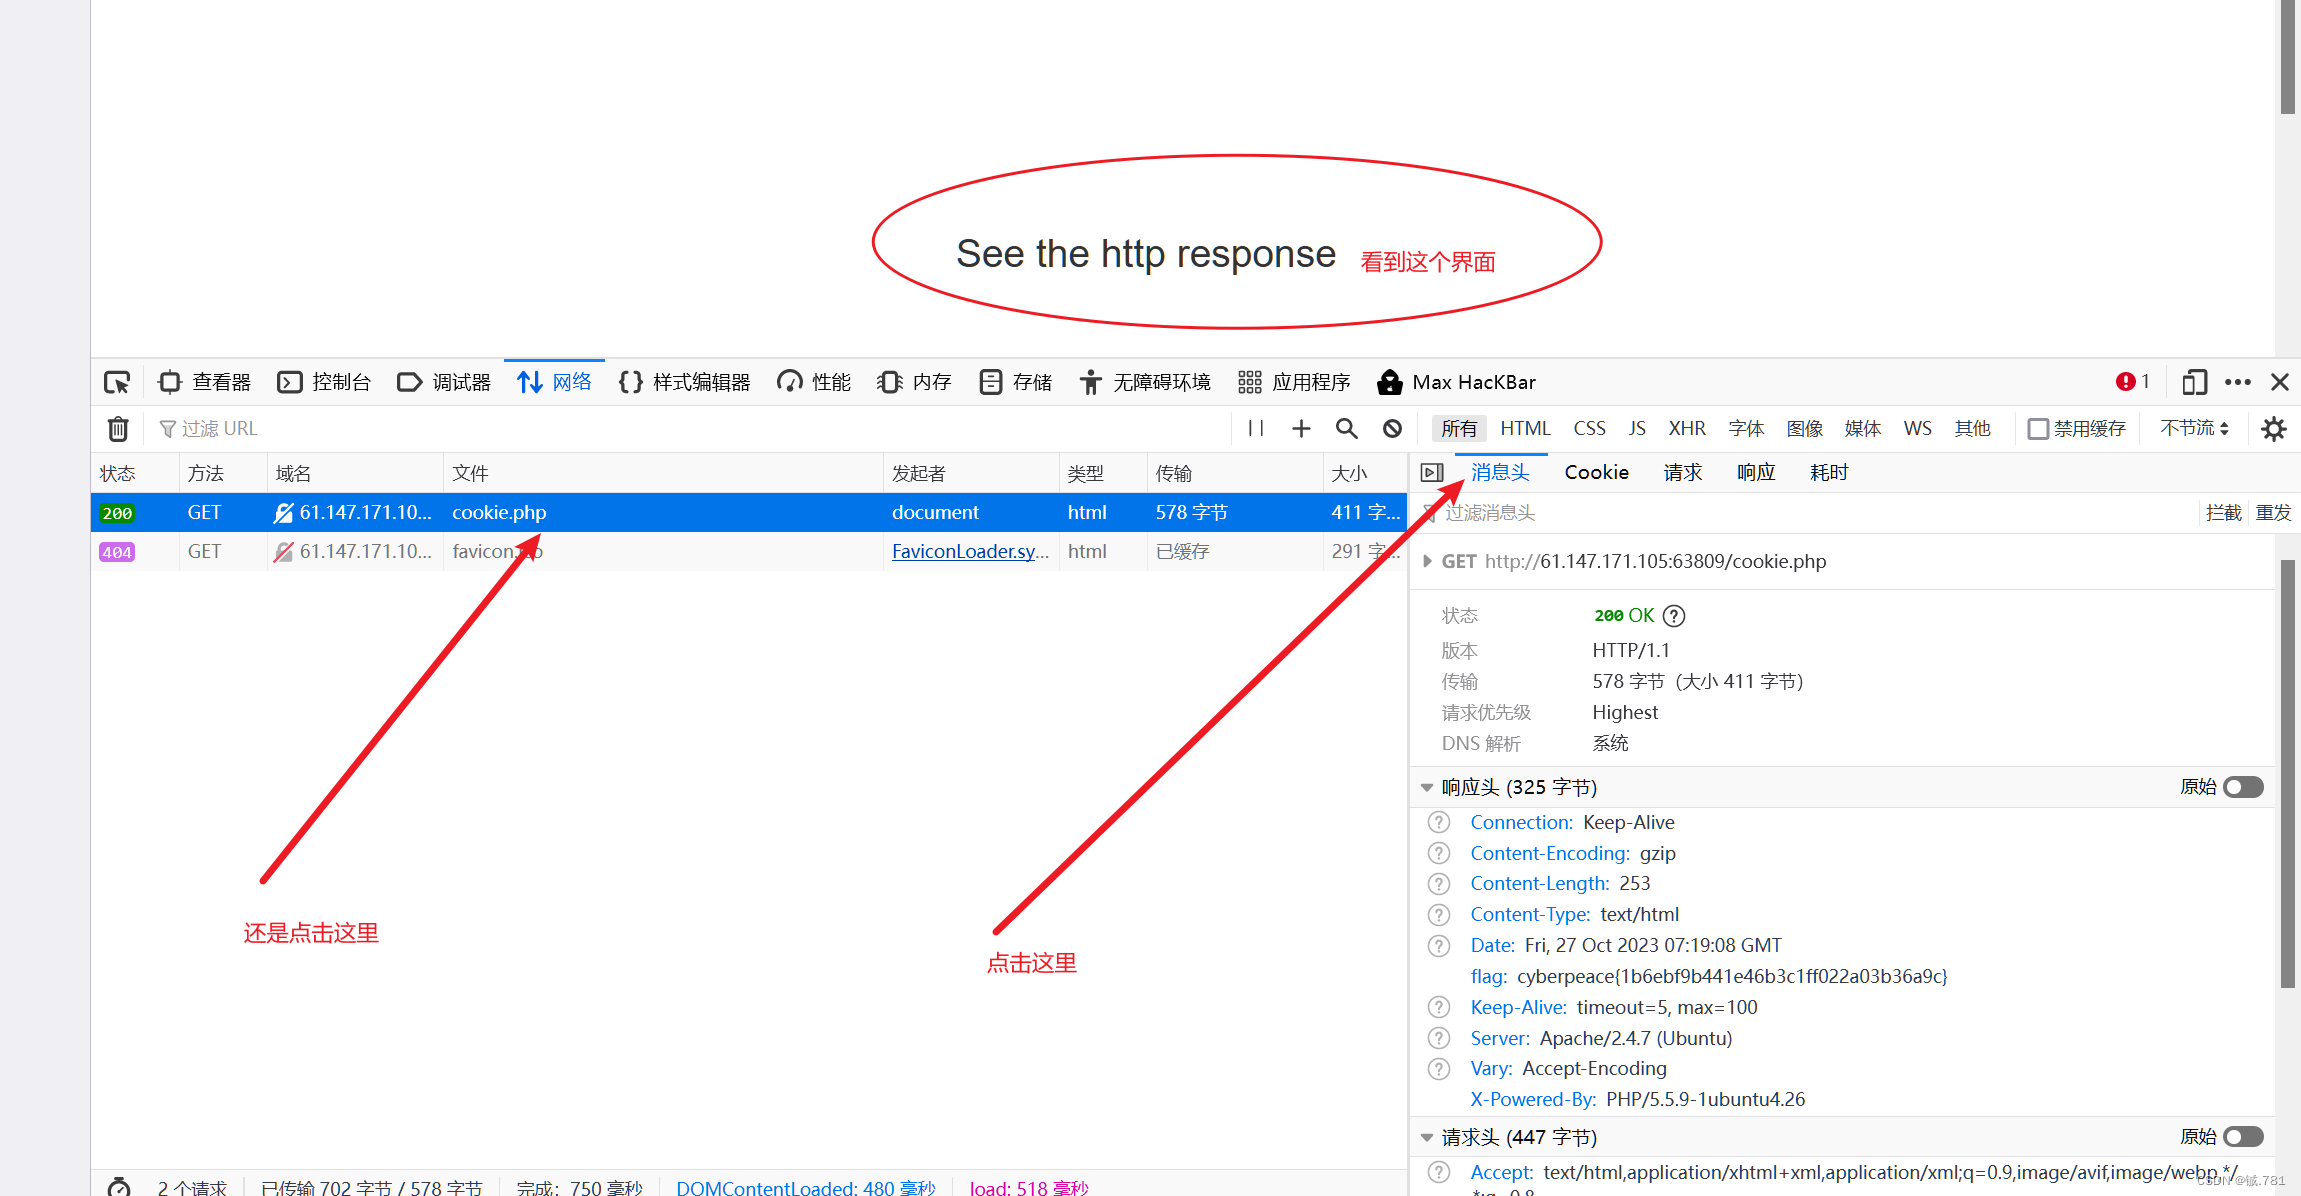
Task: Toggle responsive design mode icon
Action: [2194, 382]
